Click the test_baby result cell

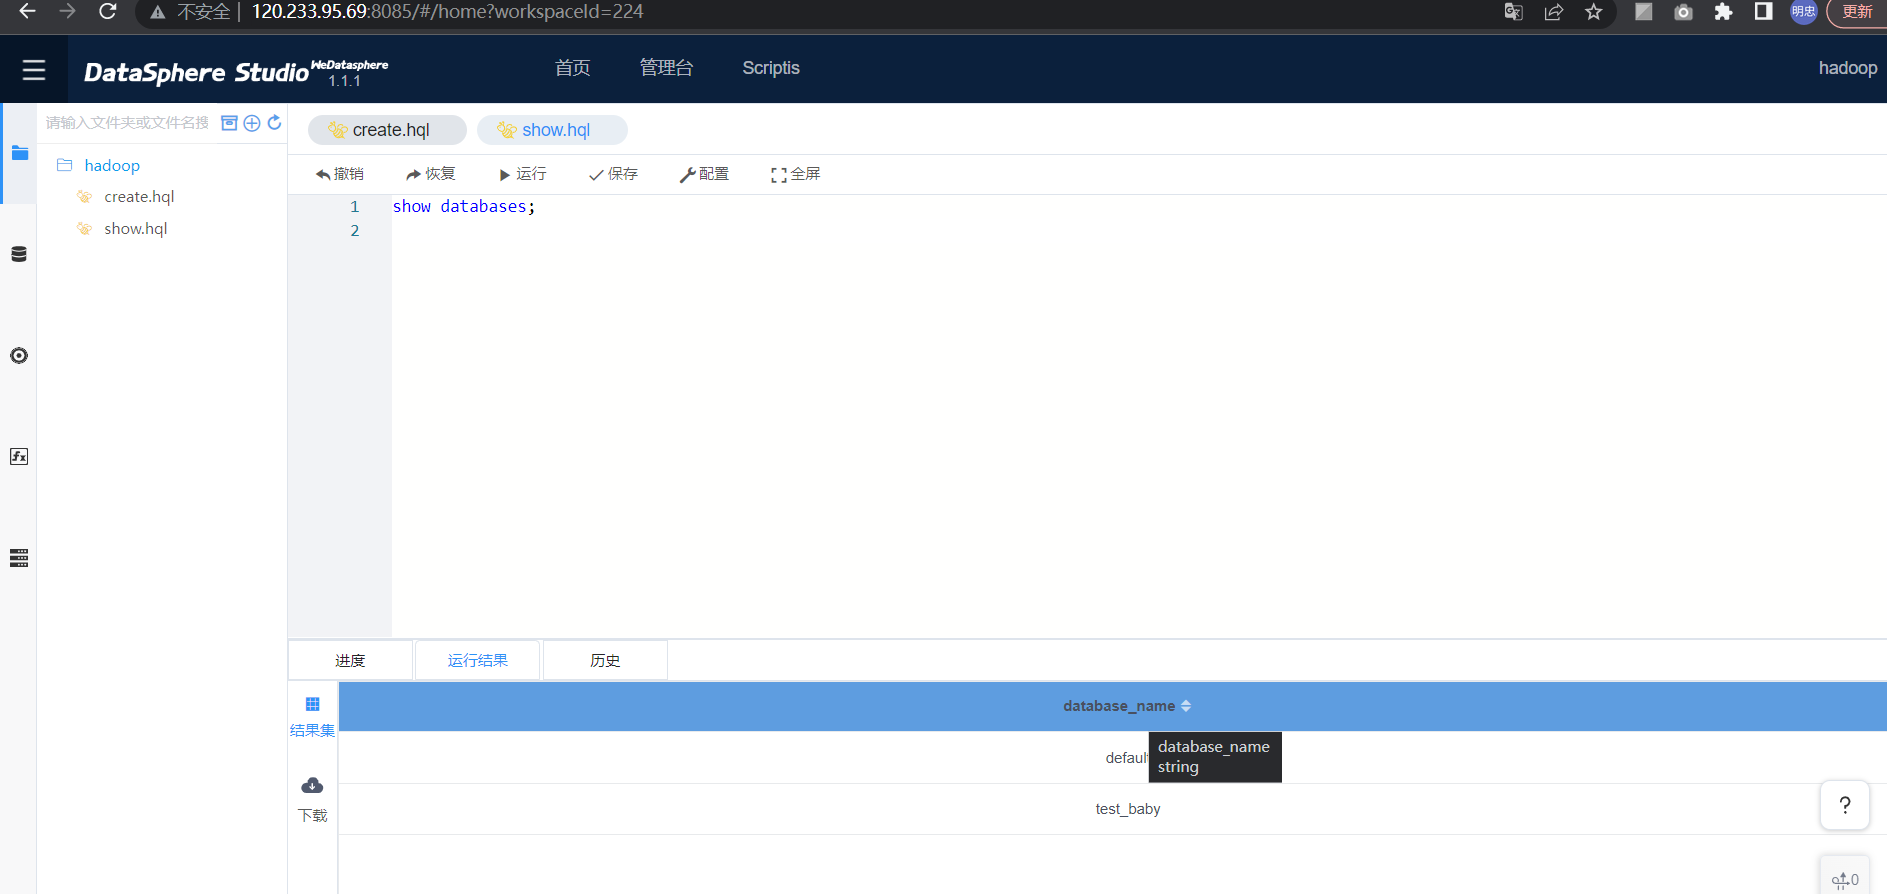pyautogui.click(x=1128, y=809)
